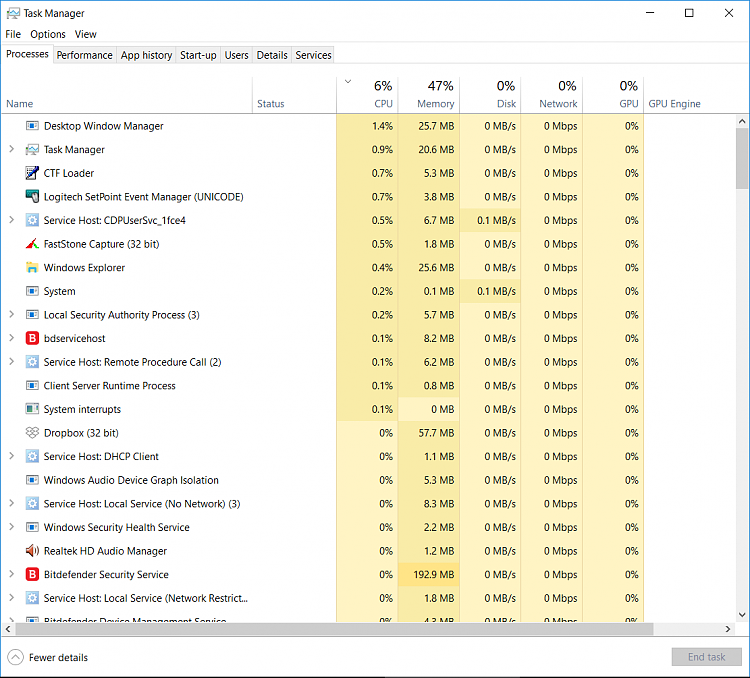Click the FastStone Capture icon
This screenshot has height=678, width=750.
(32, 244)
